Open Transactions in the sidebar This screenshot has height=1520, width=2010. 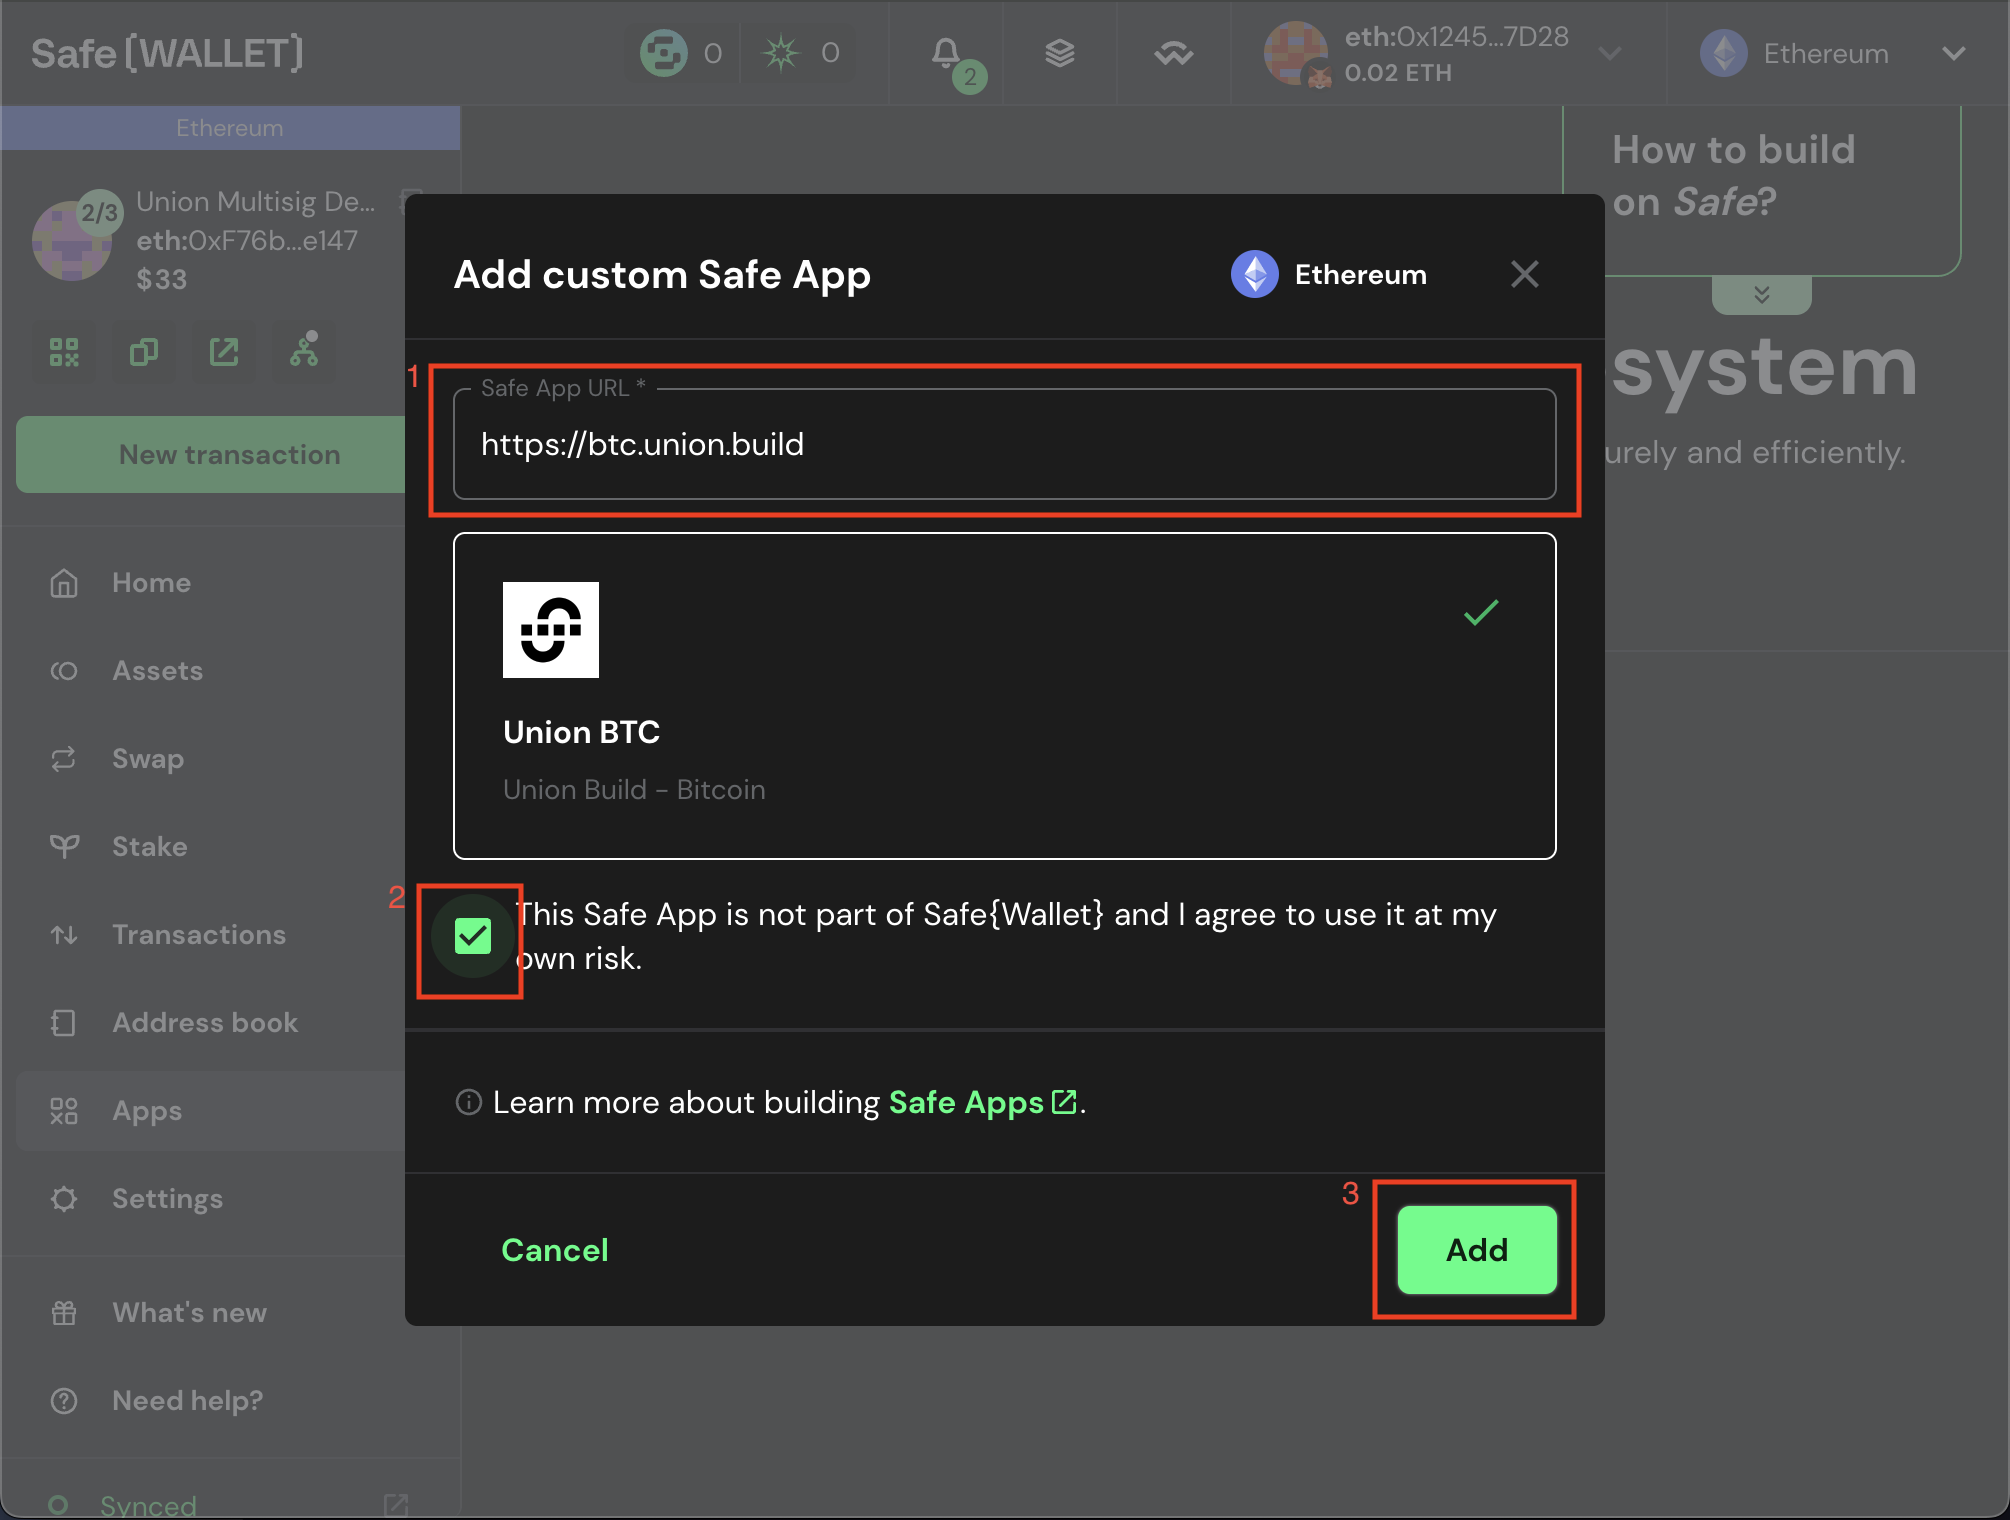point(199,935)
